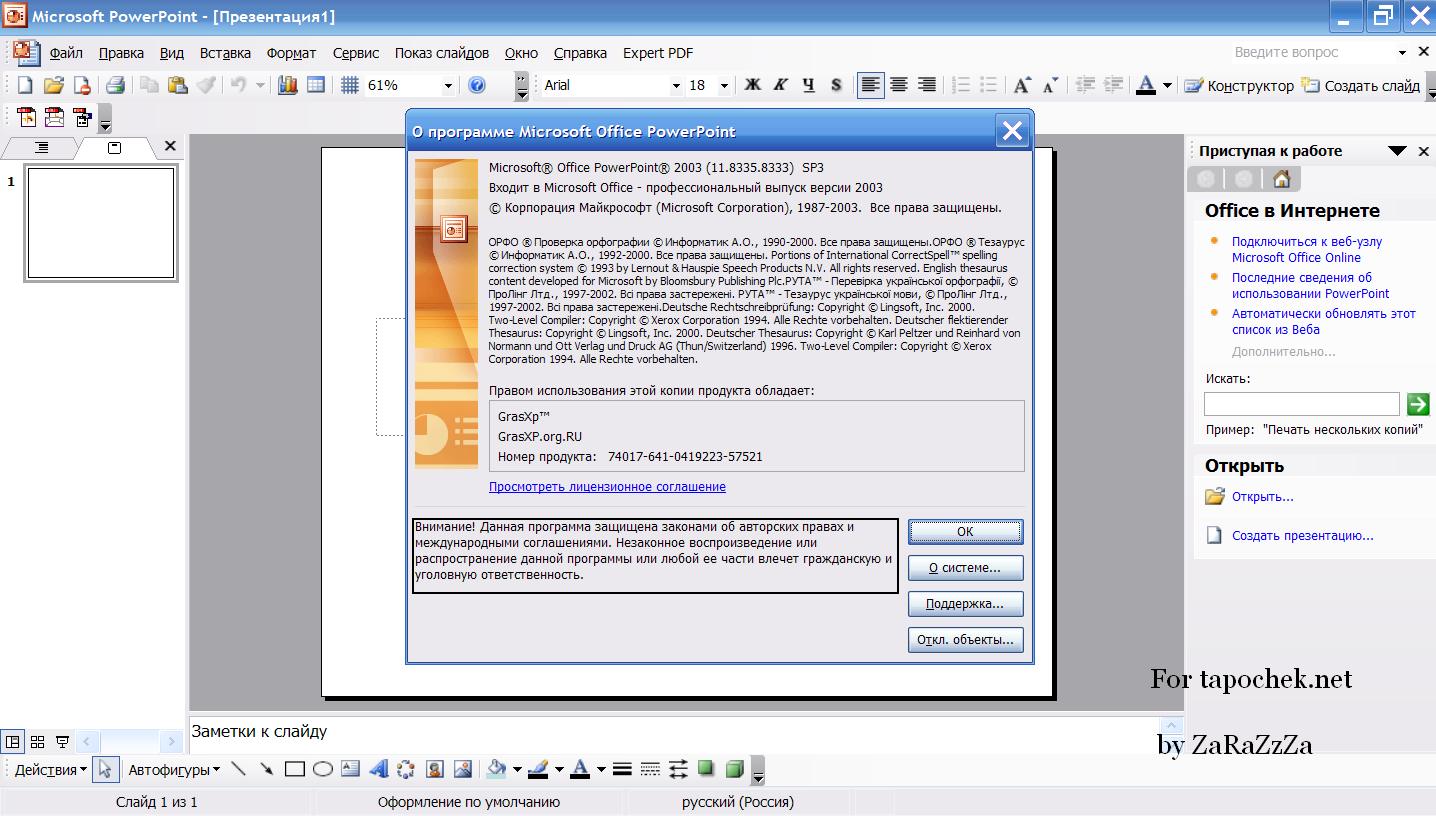Insert picture from file
Screen dimensions: 1436x816
[463, 769]
